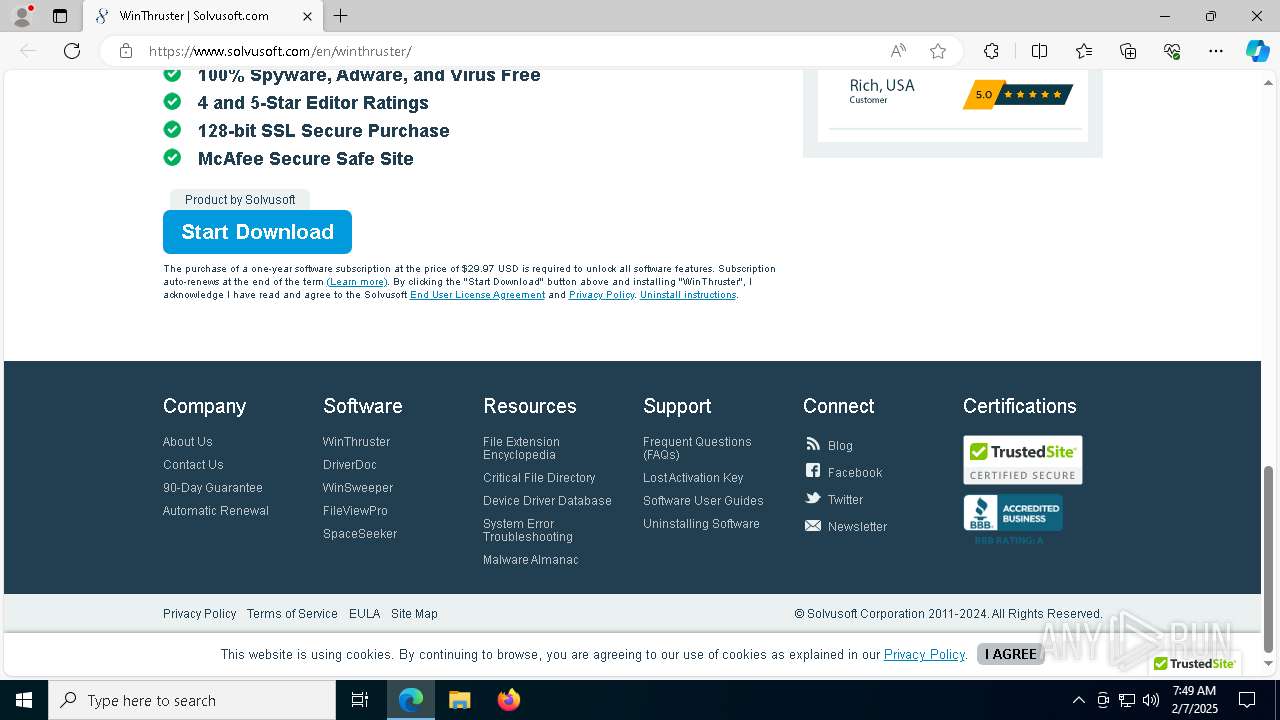Open the Contact Us link
1280x720 pixels.
point(193,465)
